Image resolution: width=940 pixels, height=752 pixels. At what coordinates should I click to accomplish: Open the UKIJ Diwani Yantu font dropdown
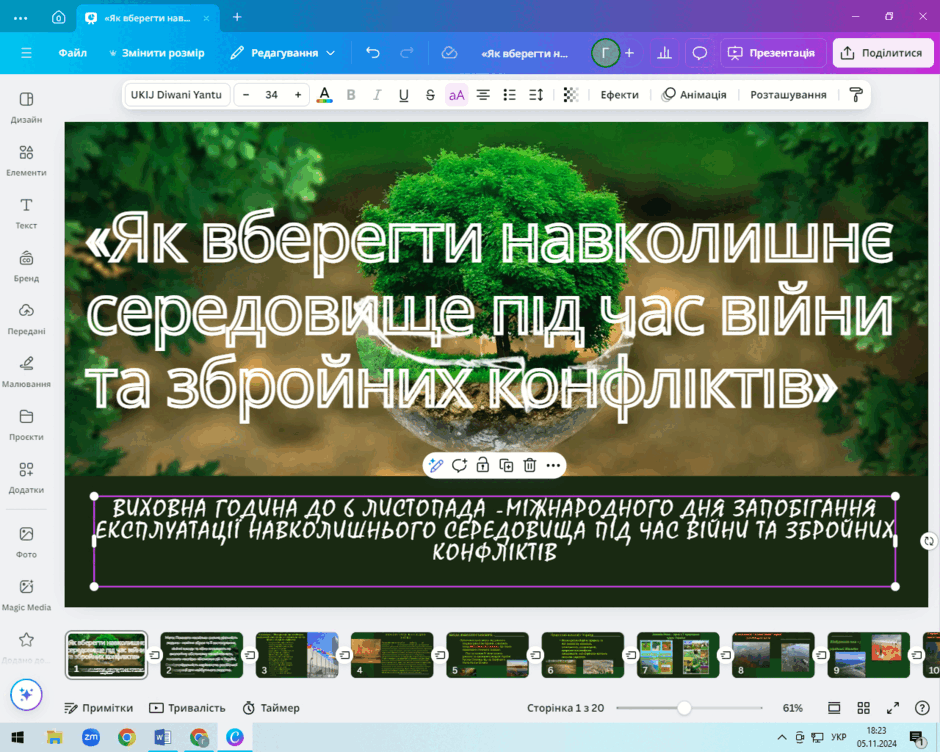tap(176, 95)
